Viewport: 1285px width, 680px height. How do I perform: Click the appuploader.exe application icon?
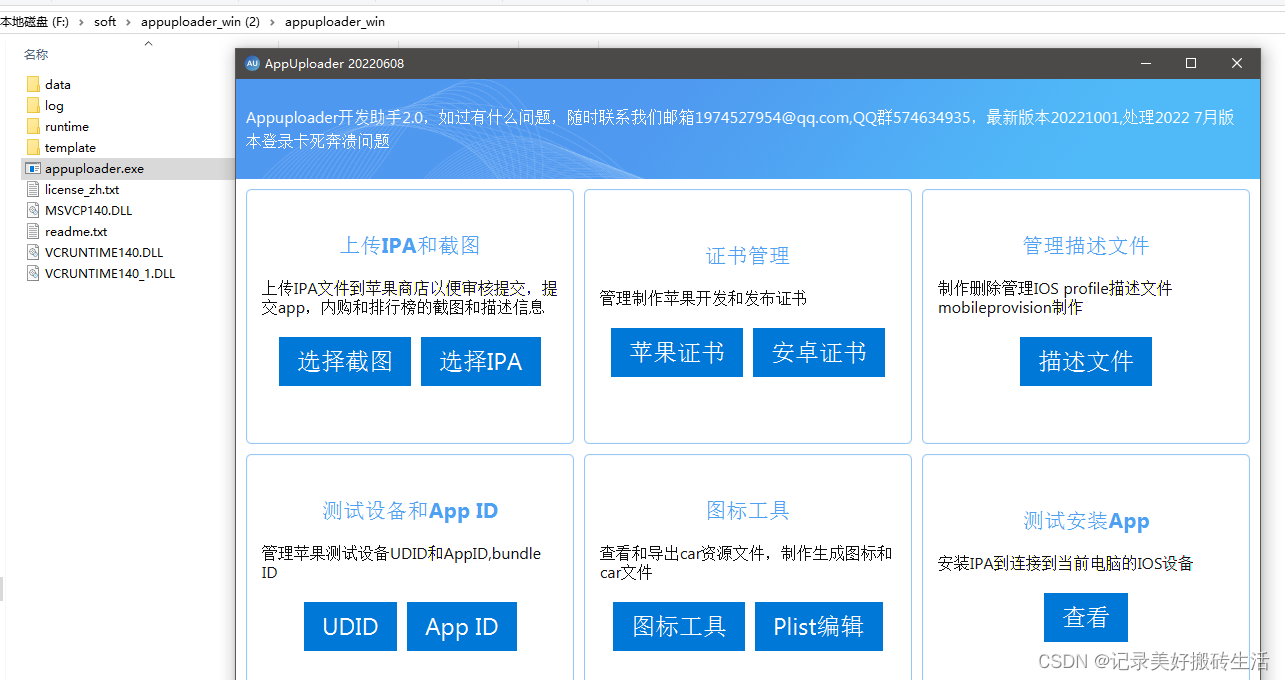(33, 169)
